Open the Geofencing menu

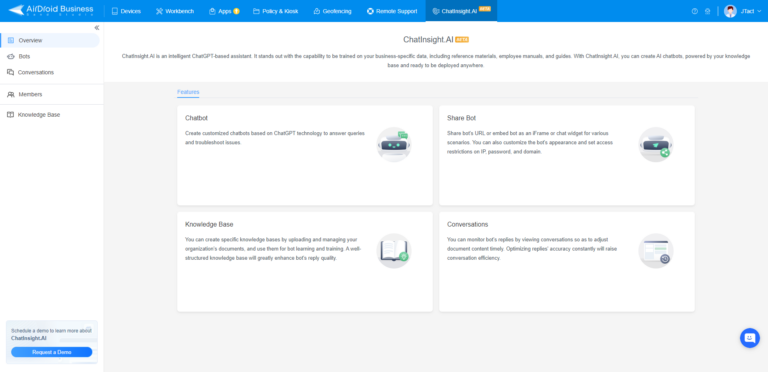332,11
